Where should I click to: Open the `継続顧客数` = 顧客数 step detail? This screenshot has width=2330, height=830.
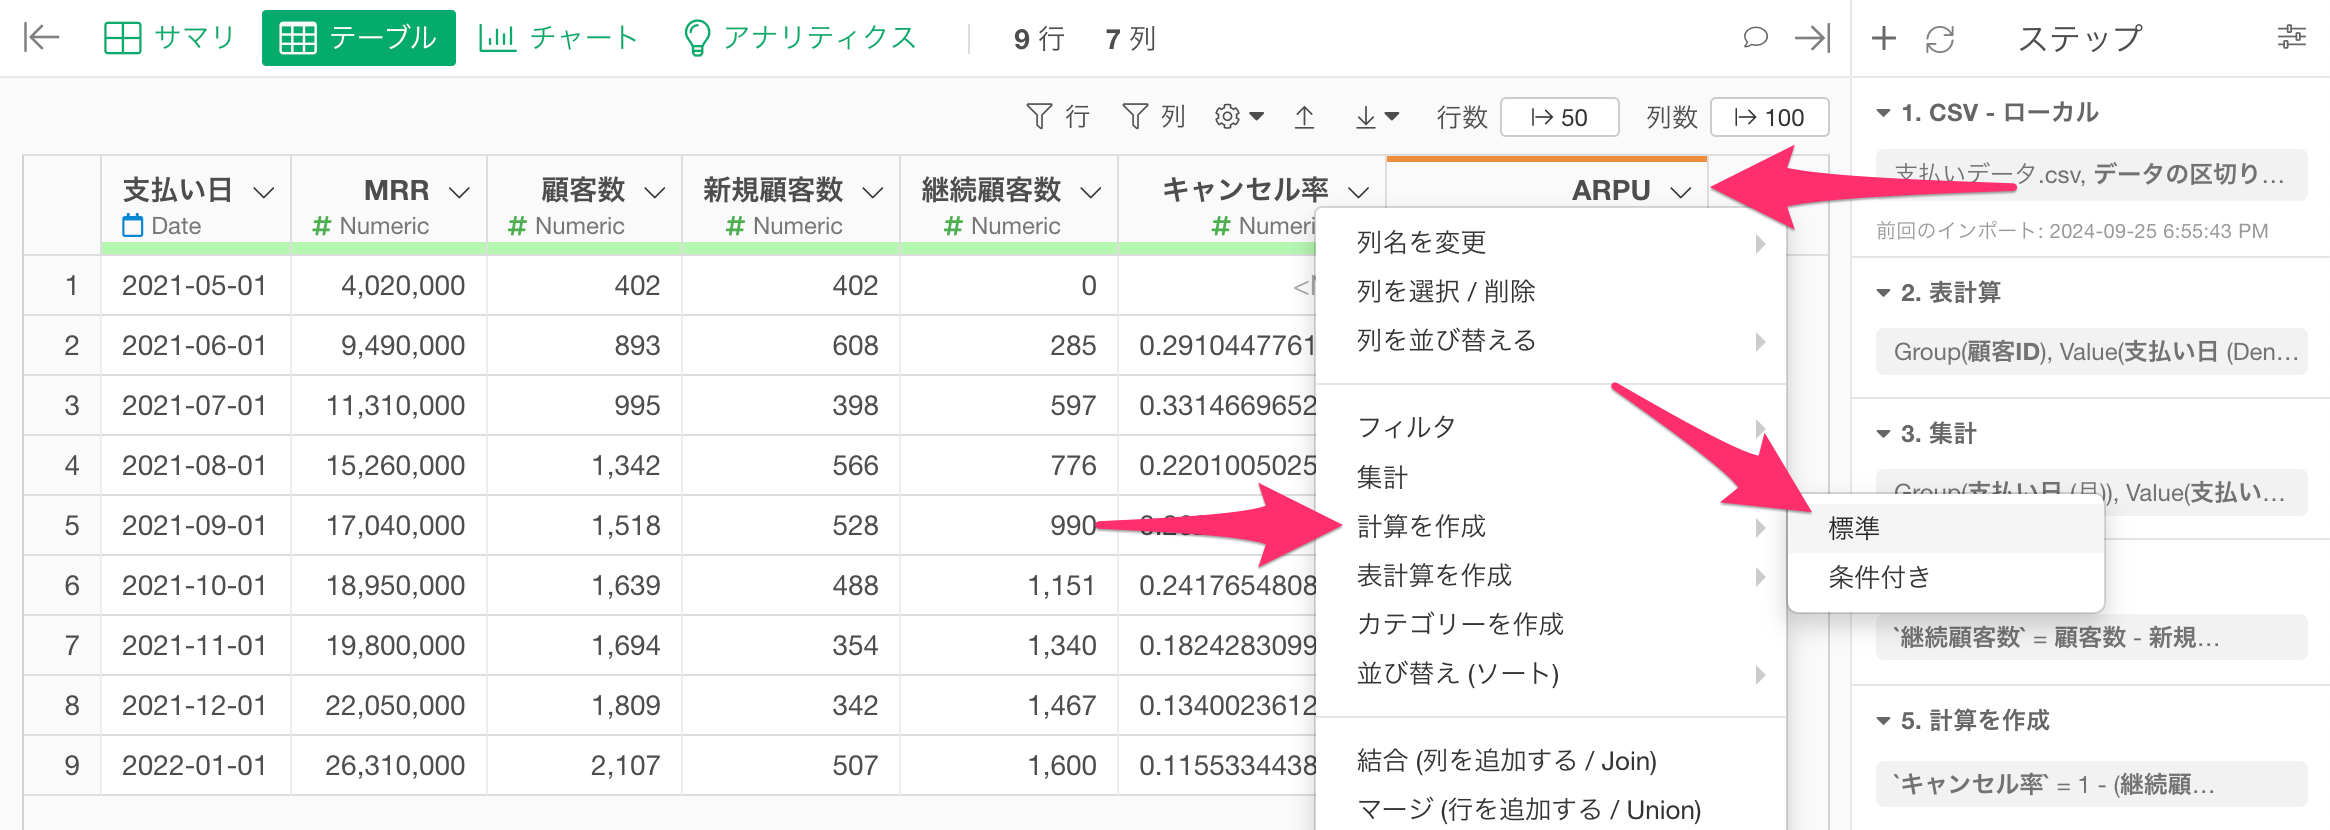point(2091,637)
